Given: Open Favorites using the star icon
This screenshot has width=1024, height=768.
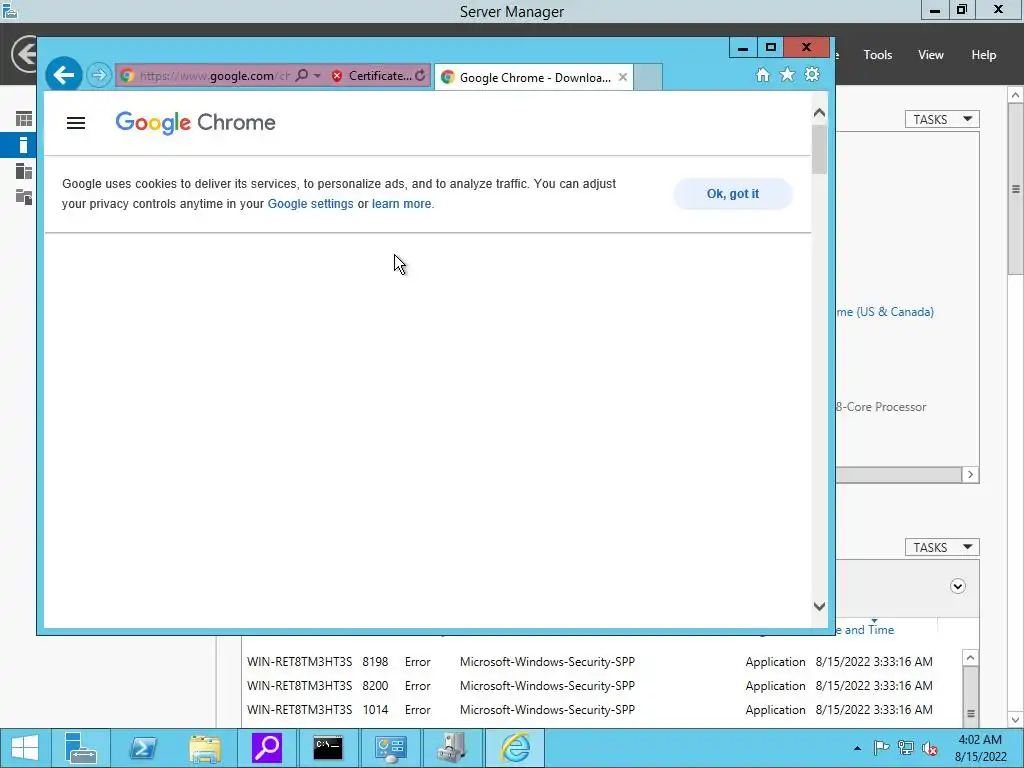Looking at the screenshot, I should click(788, 74).
